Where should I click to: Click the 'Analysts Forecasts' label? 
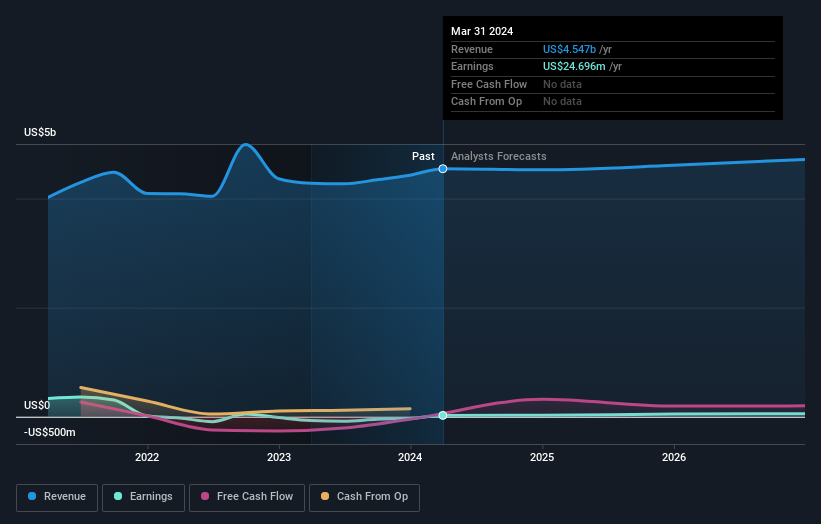coord(498,156)
